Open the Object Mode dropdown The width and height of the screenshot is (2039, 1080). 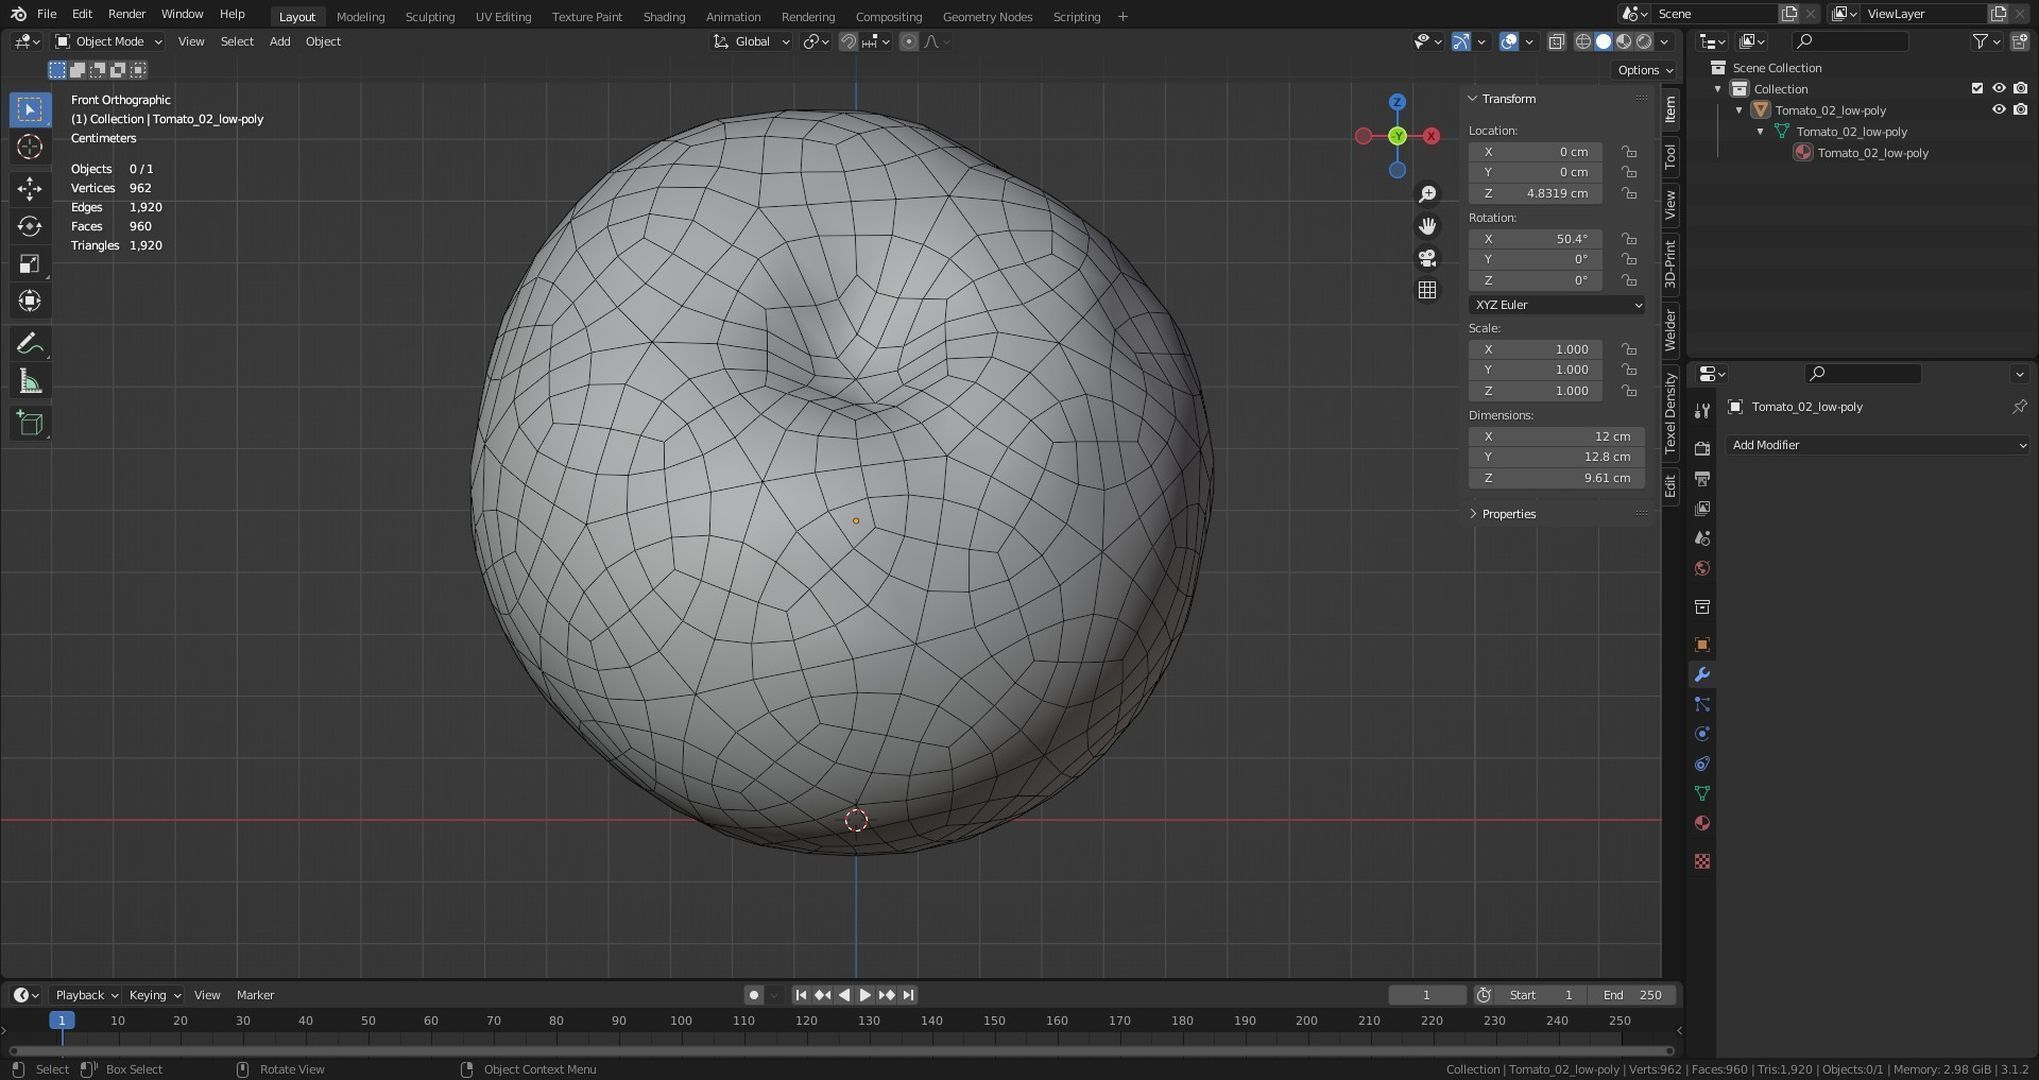click(108, 41)
